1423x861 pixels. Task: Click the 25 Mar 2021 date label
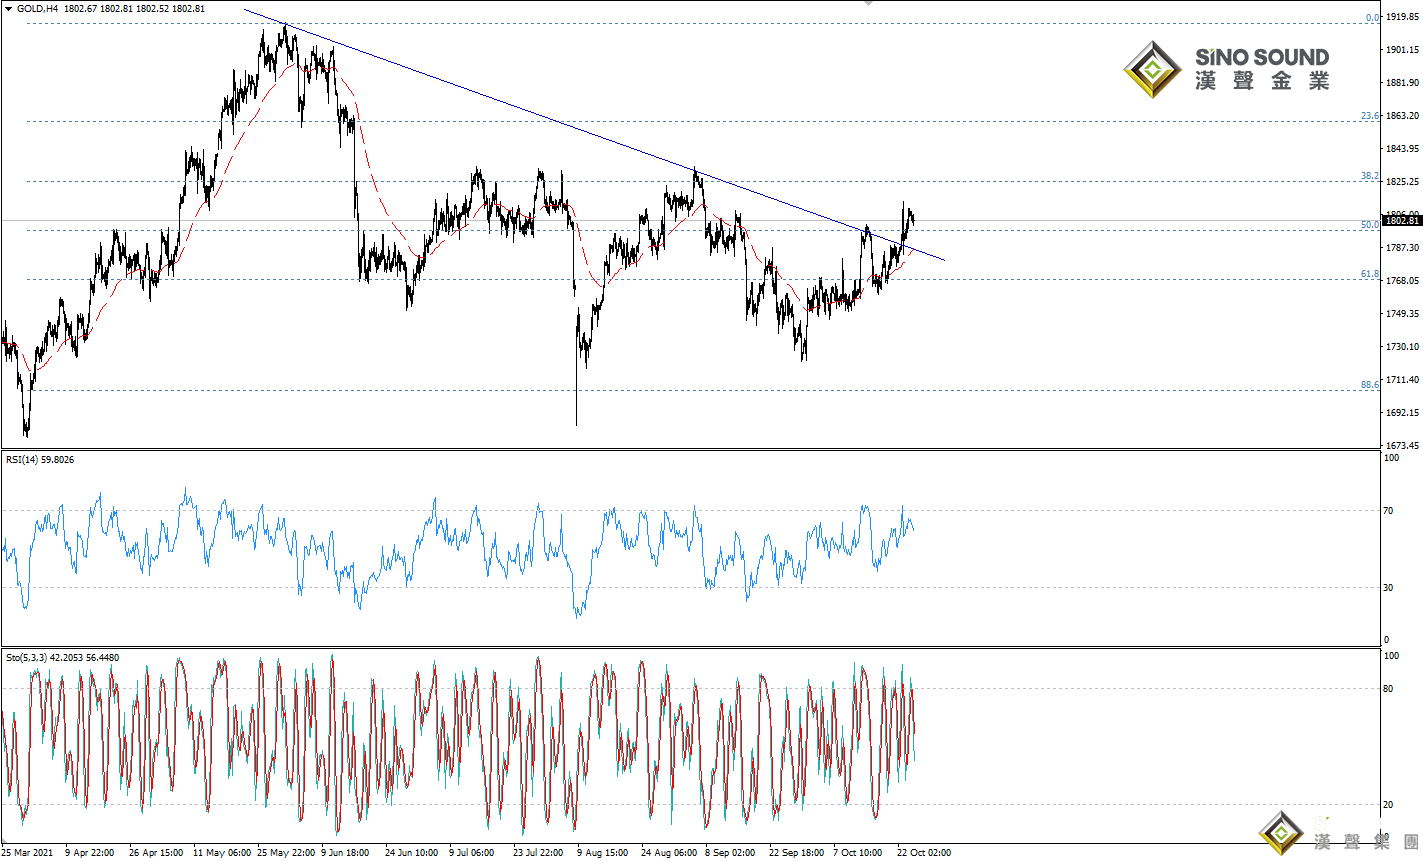[x=27, y=853]
